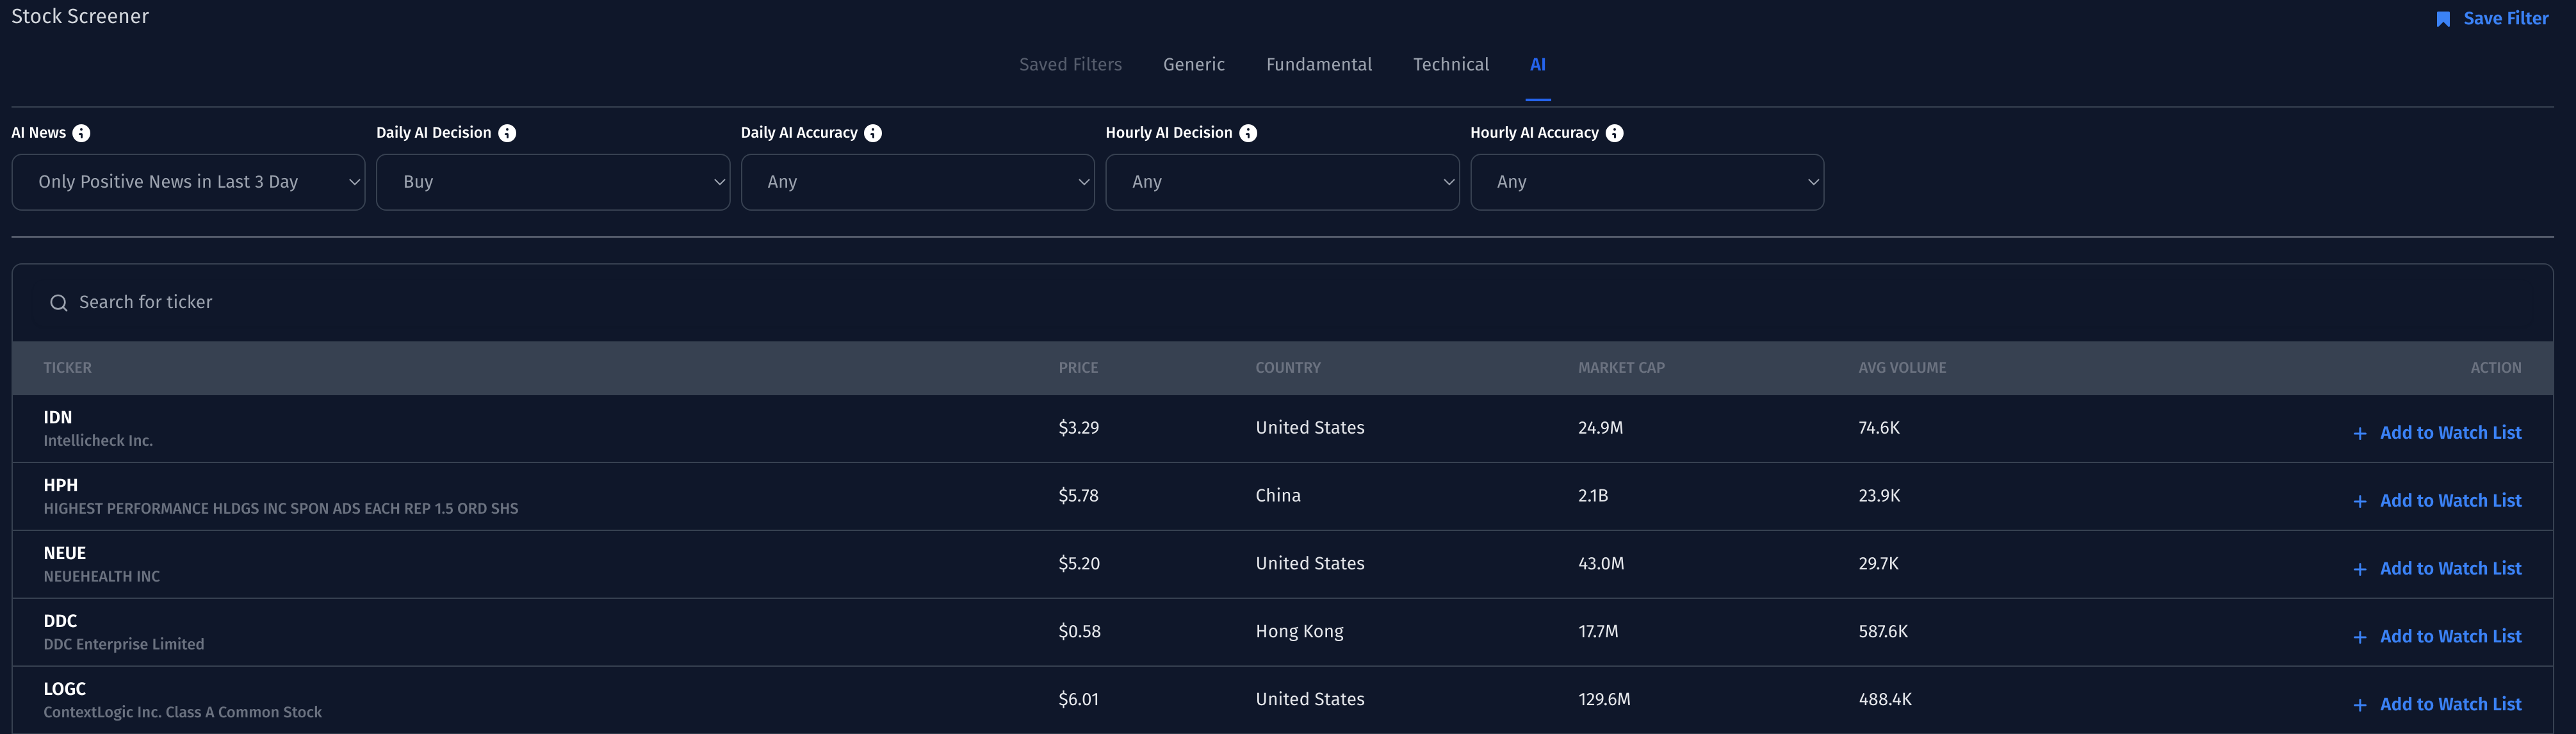
Task: Click the plus icon in IDN row
Action: tap(2360, 434)
